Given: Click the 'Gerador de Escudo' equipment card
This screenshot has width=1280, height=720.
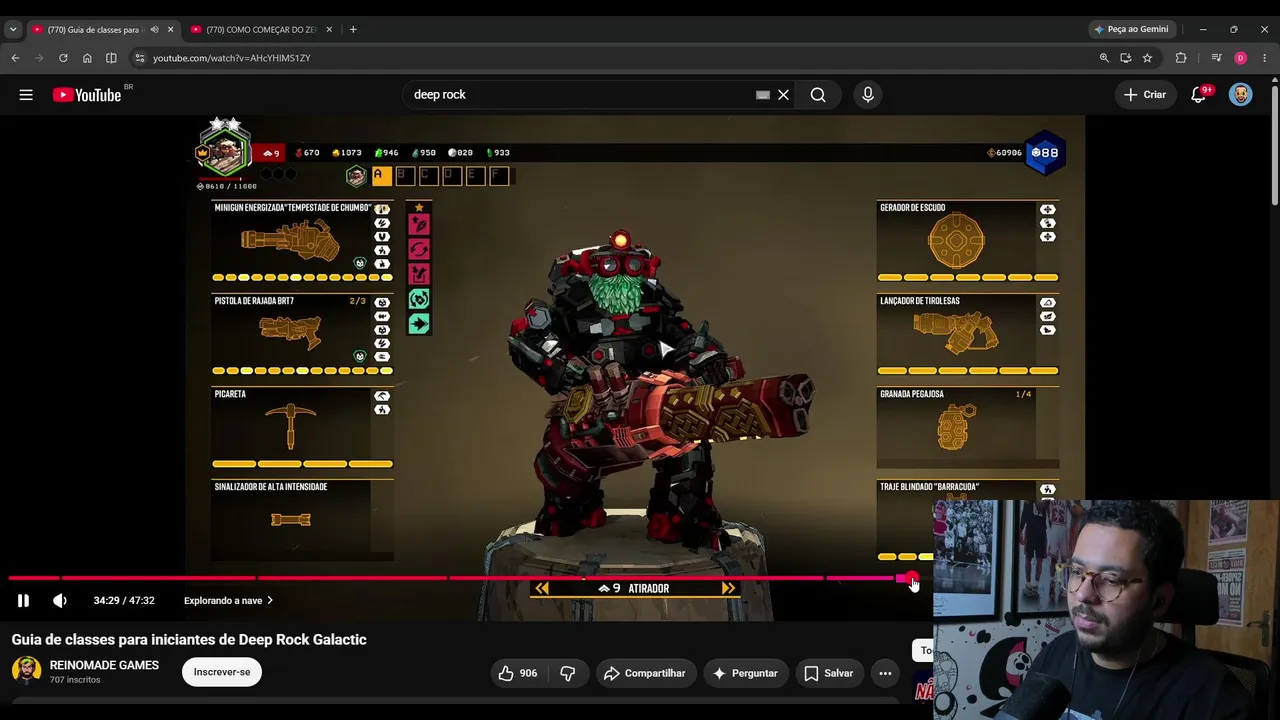Looking at the screenshot, I should [x=968, y=241].
